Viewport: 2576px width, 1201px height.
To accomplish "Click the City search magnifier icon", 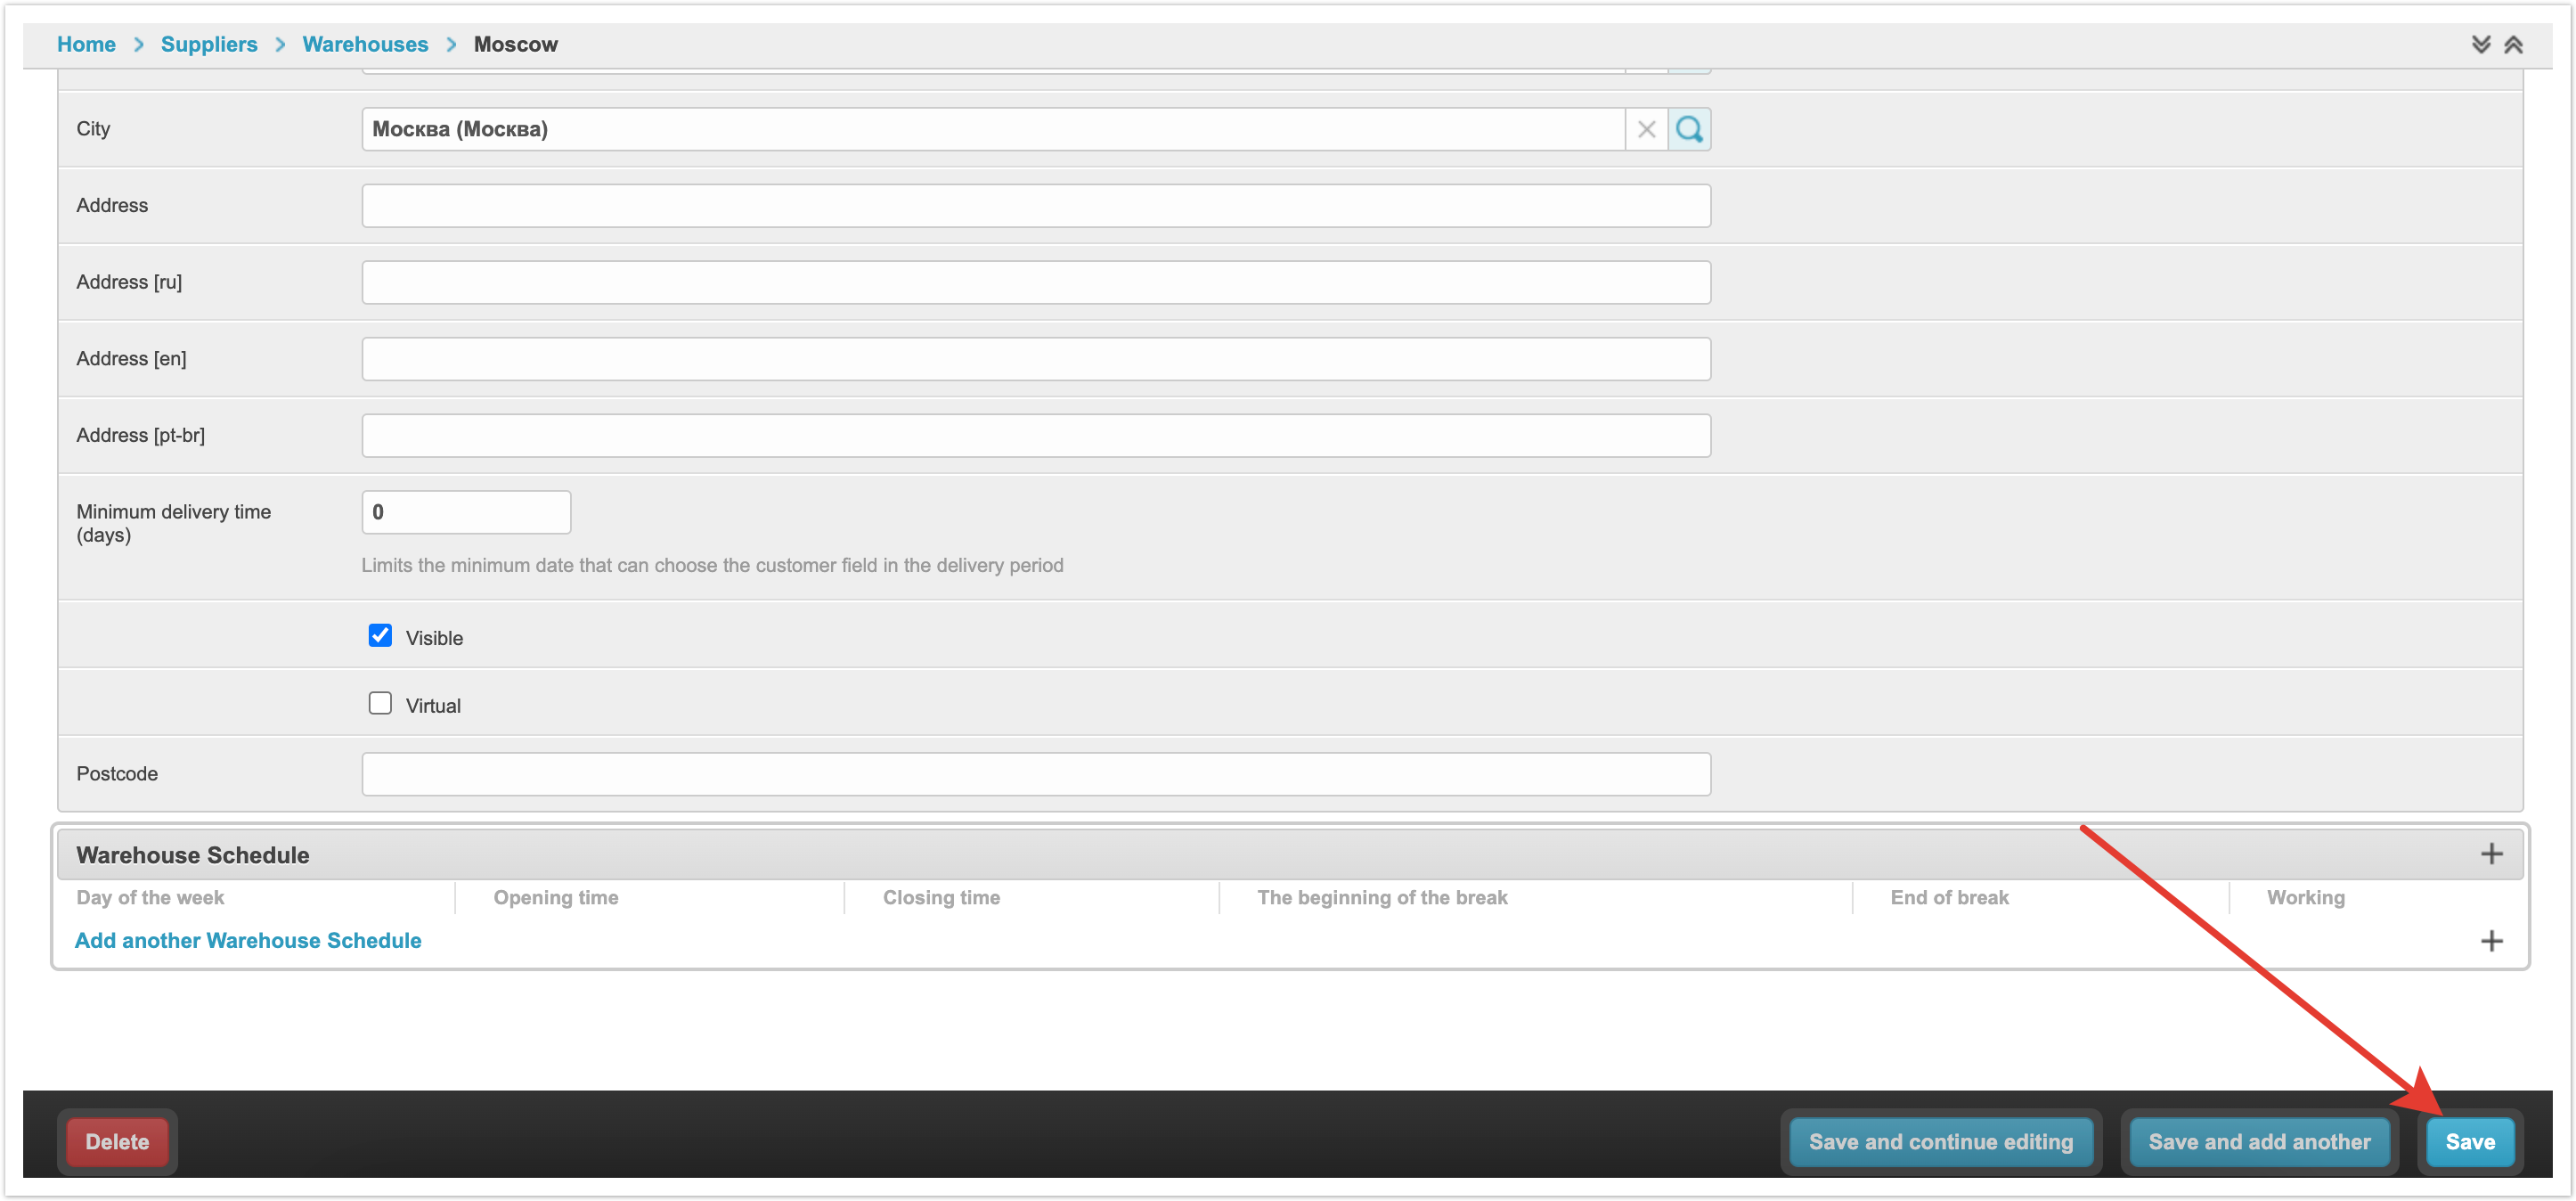I will pyautogui.click(x=1689, y=129).
